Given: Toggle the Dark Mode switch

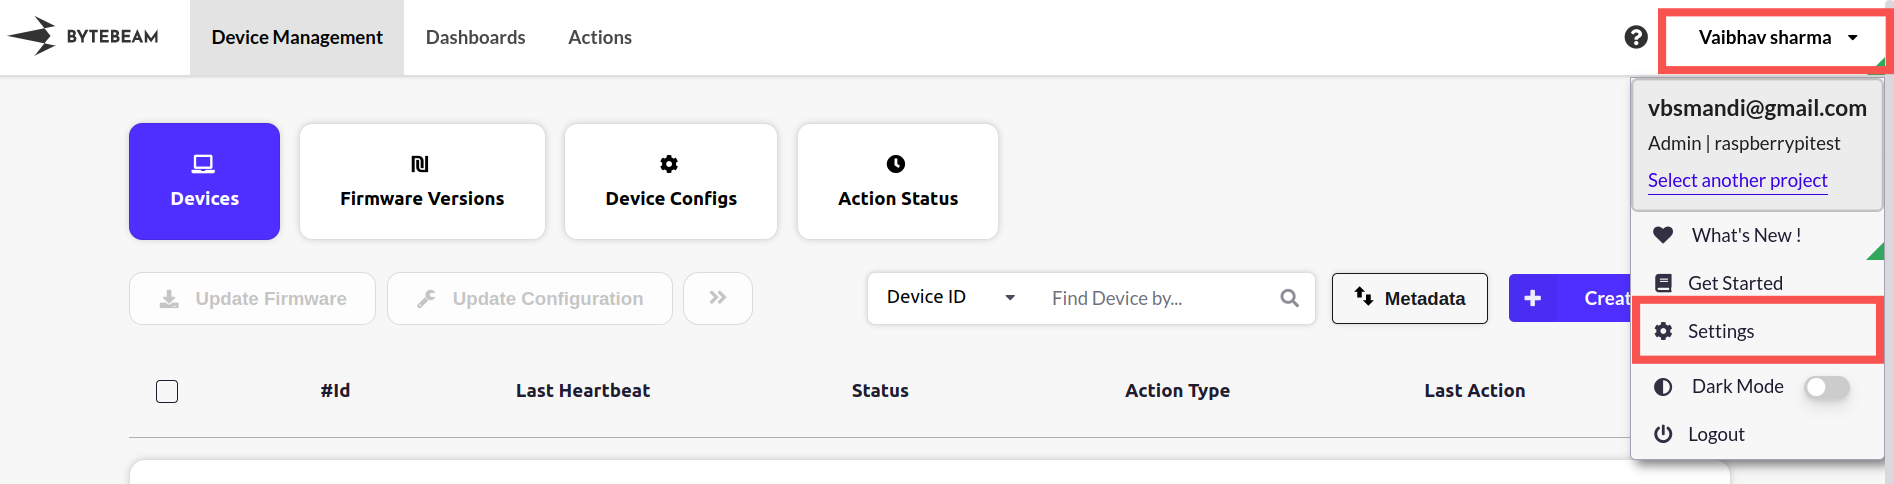Looking at the screenshot, I should point(1826,387).
